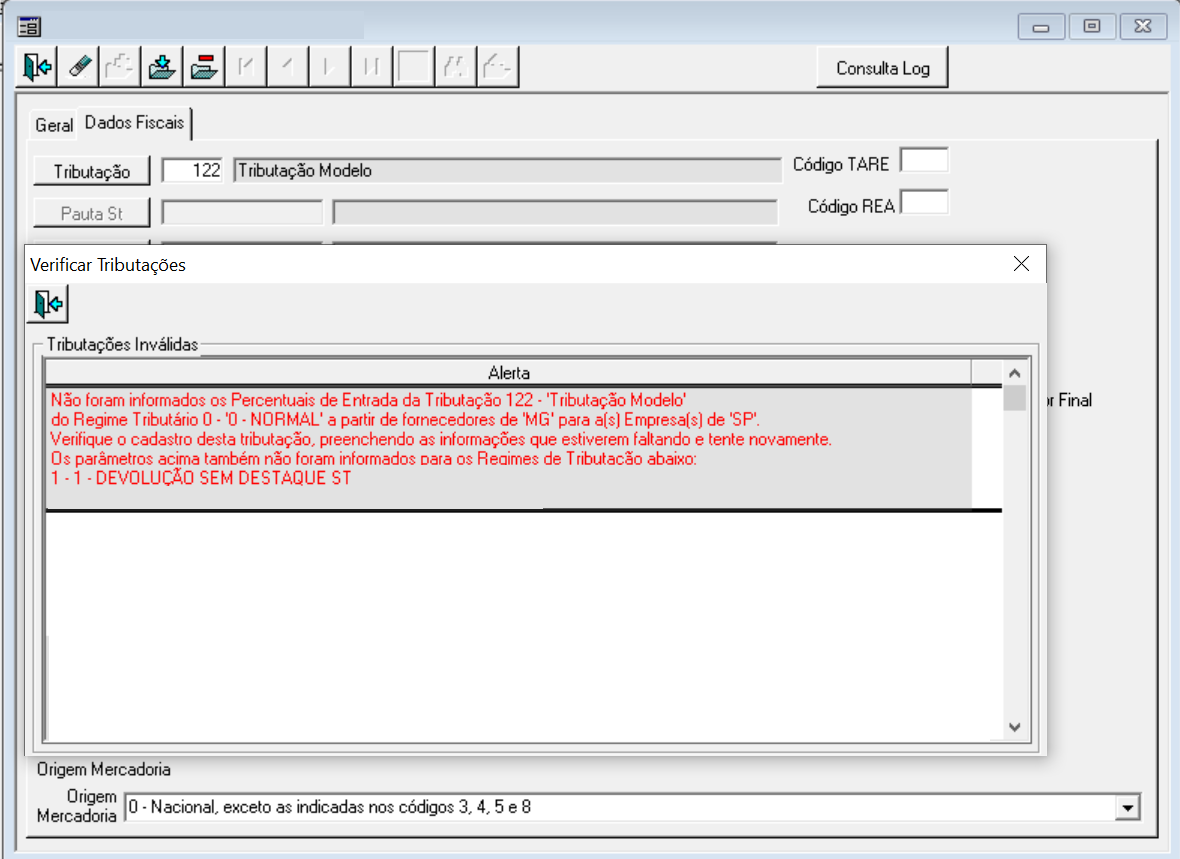Click the Pauta St code field
This screenshot has width=1180, height=859.
click(242, 212)
